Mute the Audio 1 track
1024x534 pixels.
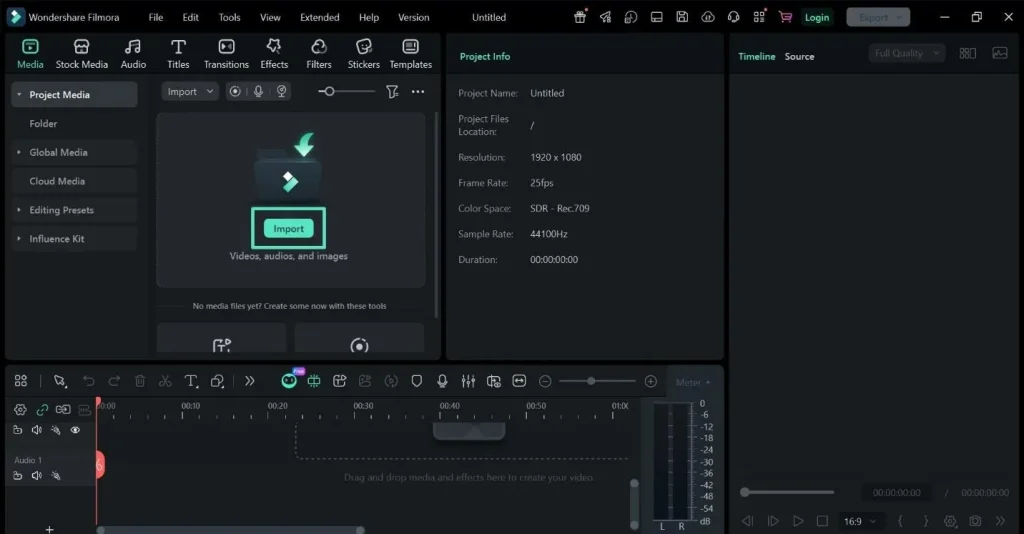point(37,476)
